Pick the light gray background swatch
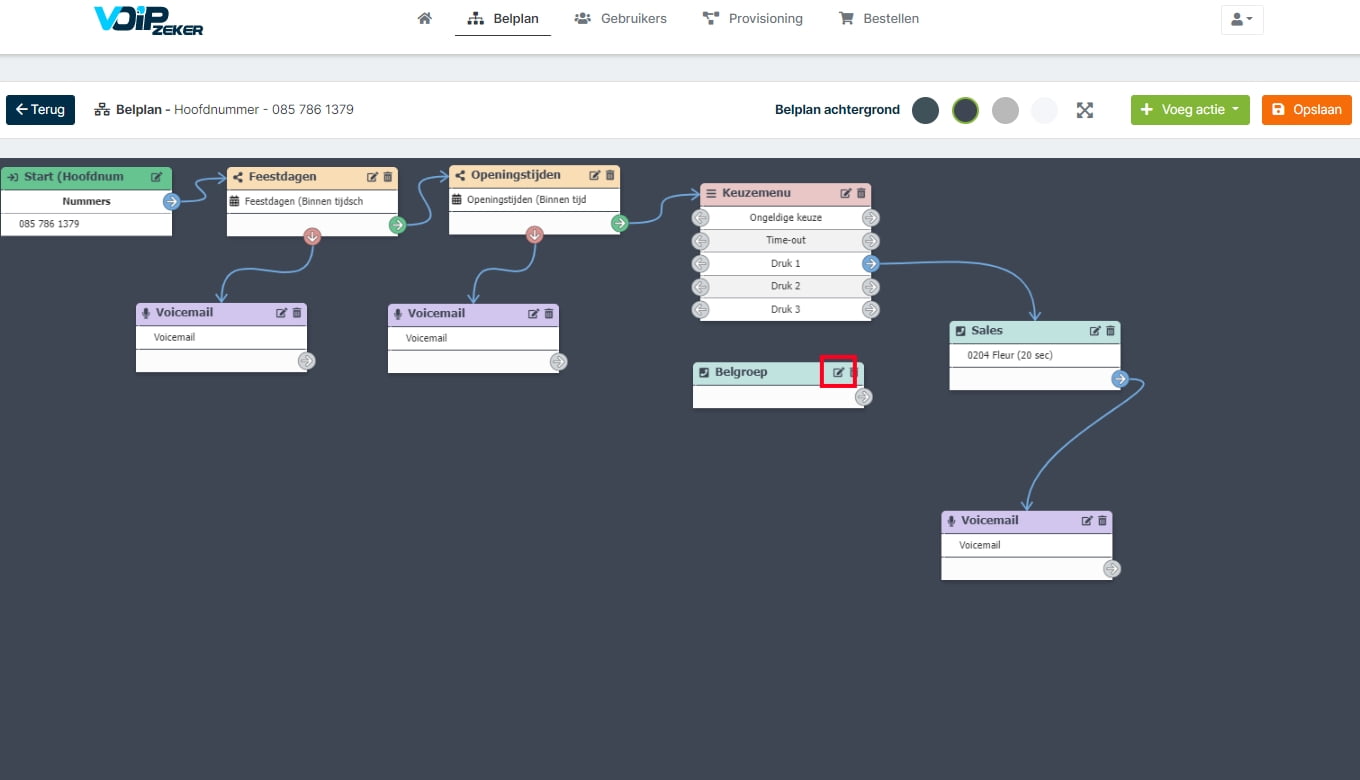 (x=1005, y=110)
